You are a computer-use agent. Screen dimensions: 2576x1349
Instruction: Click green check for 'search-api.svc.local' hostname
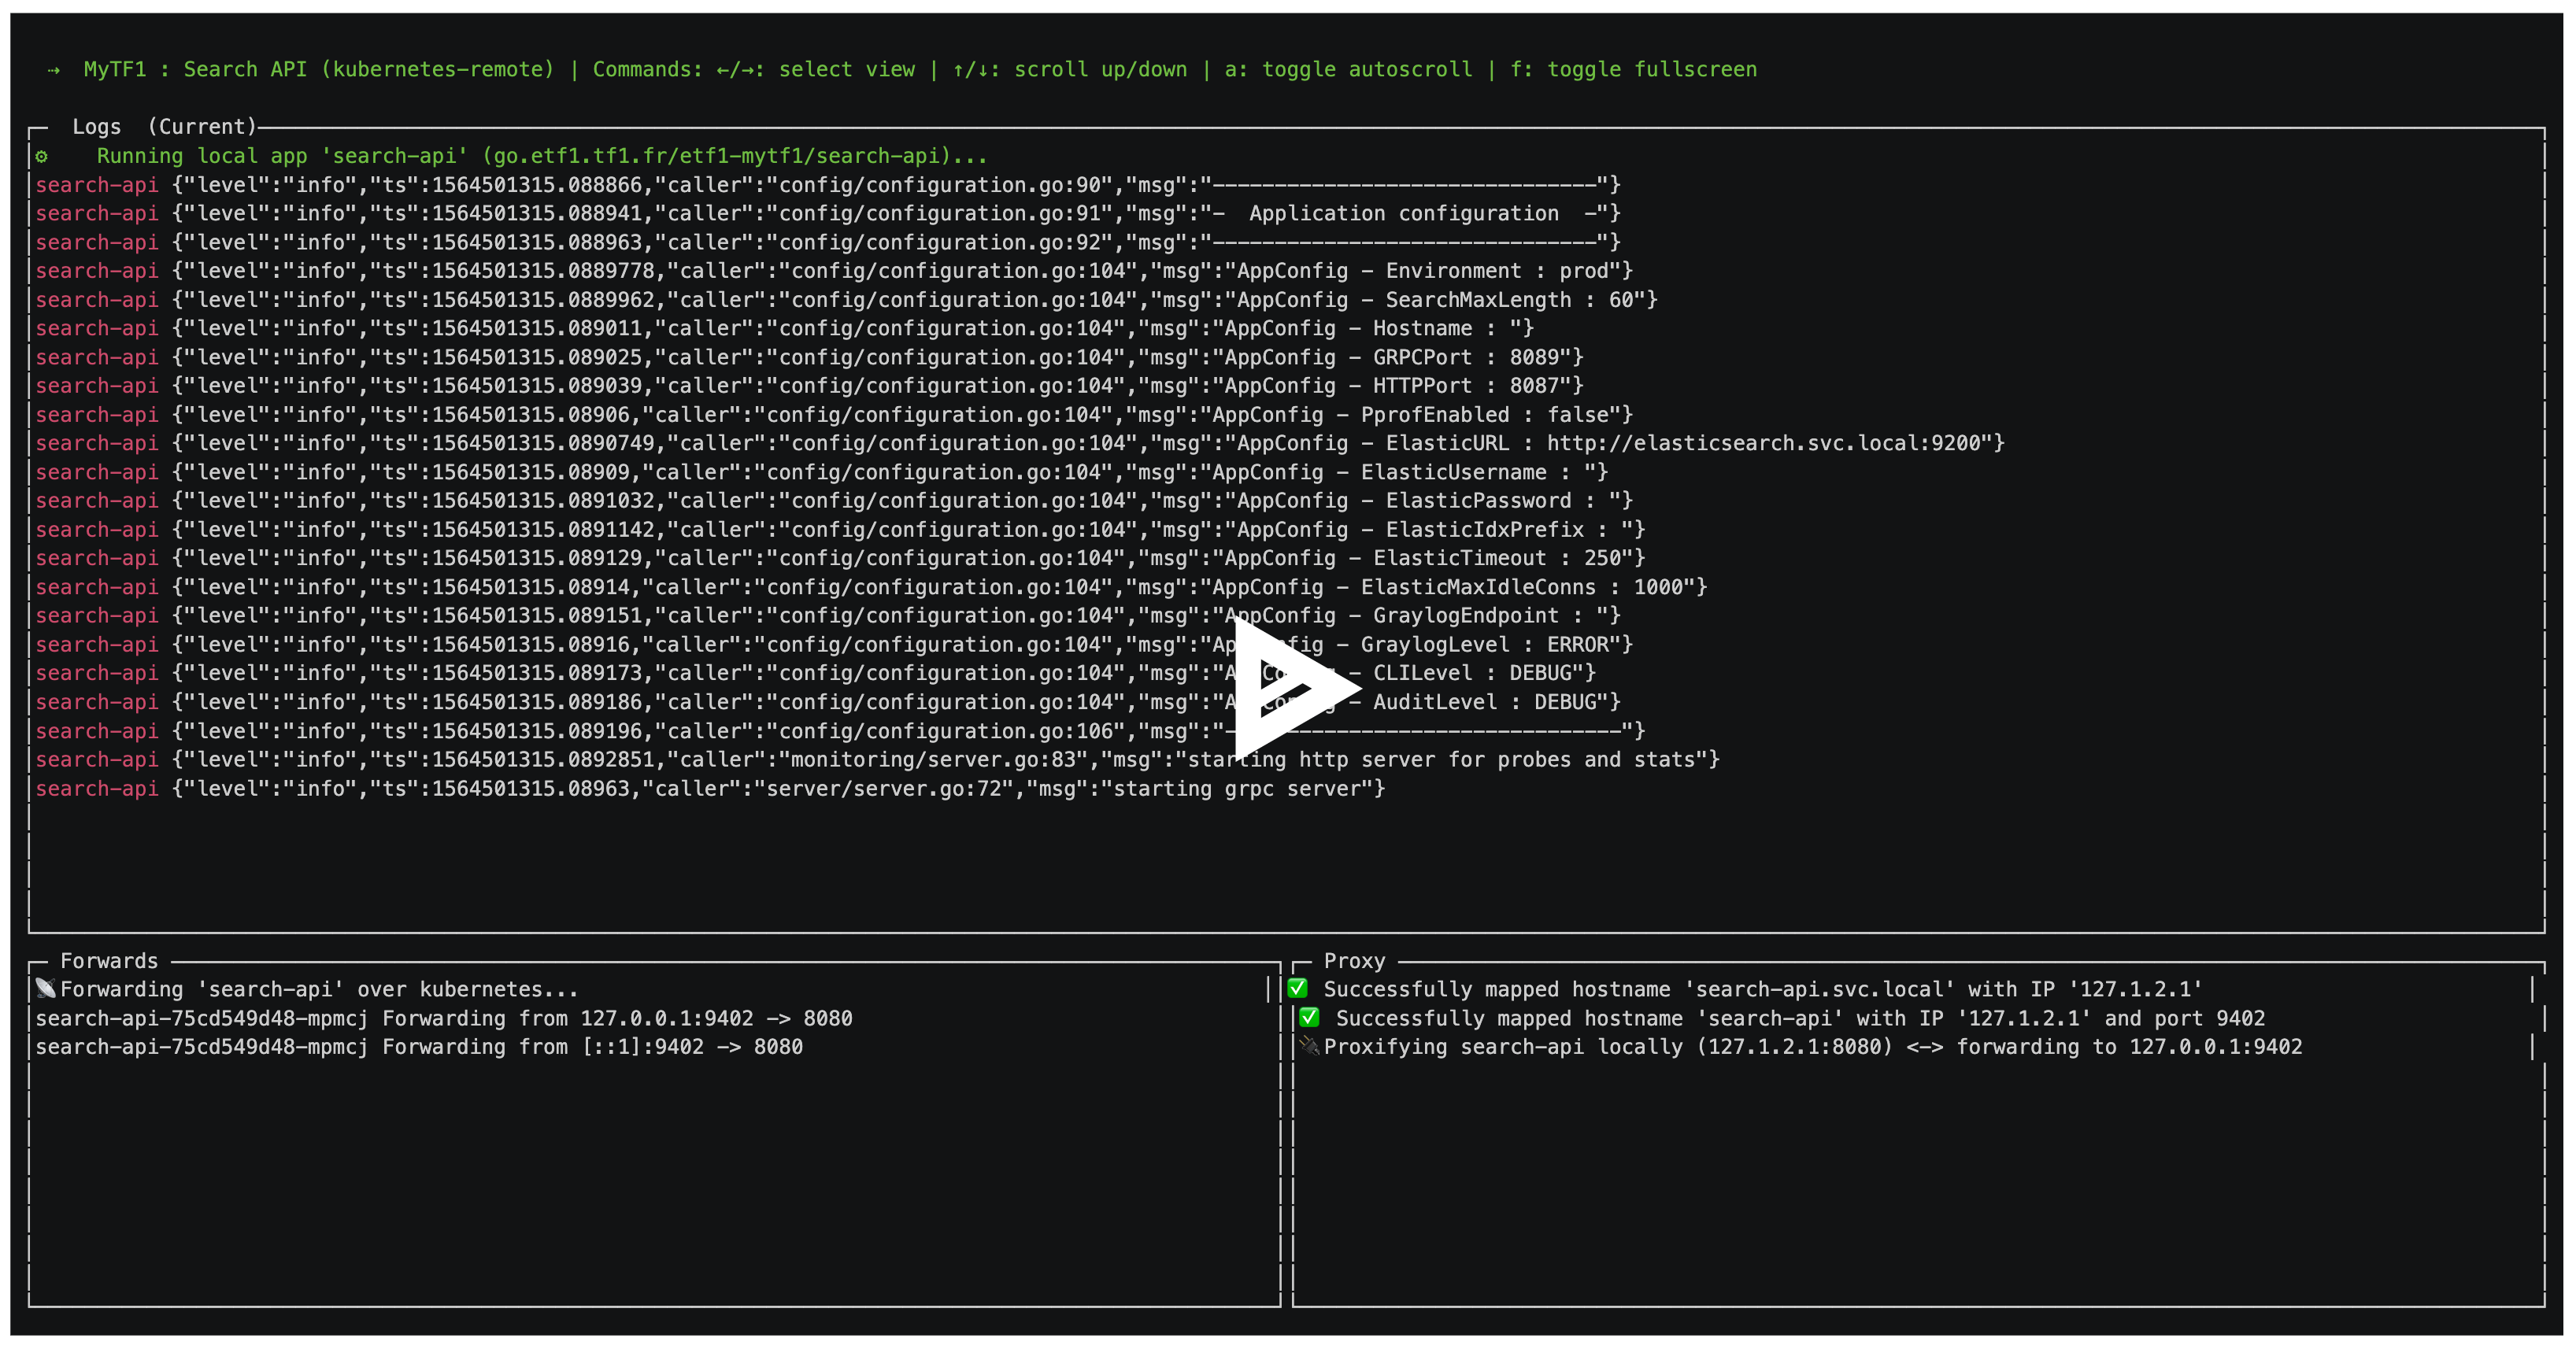1298,989
